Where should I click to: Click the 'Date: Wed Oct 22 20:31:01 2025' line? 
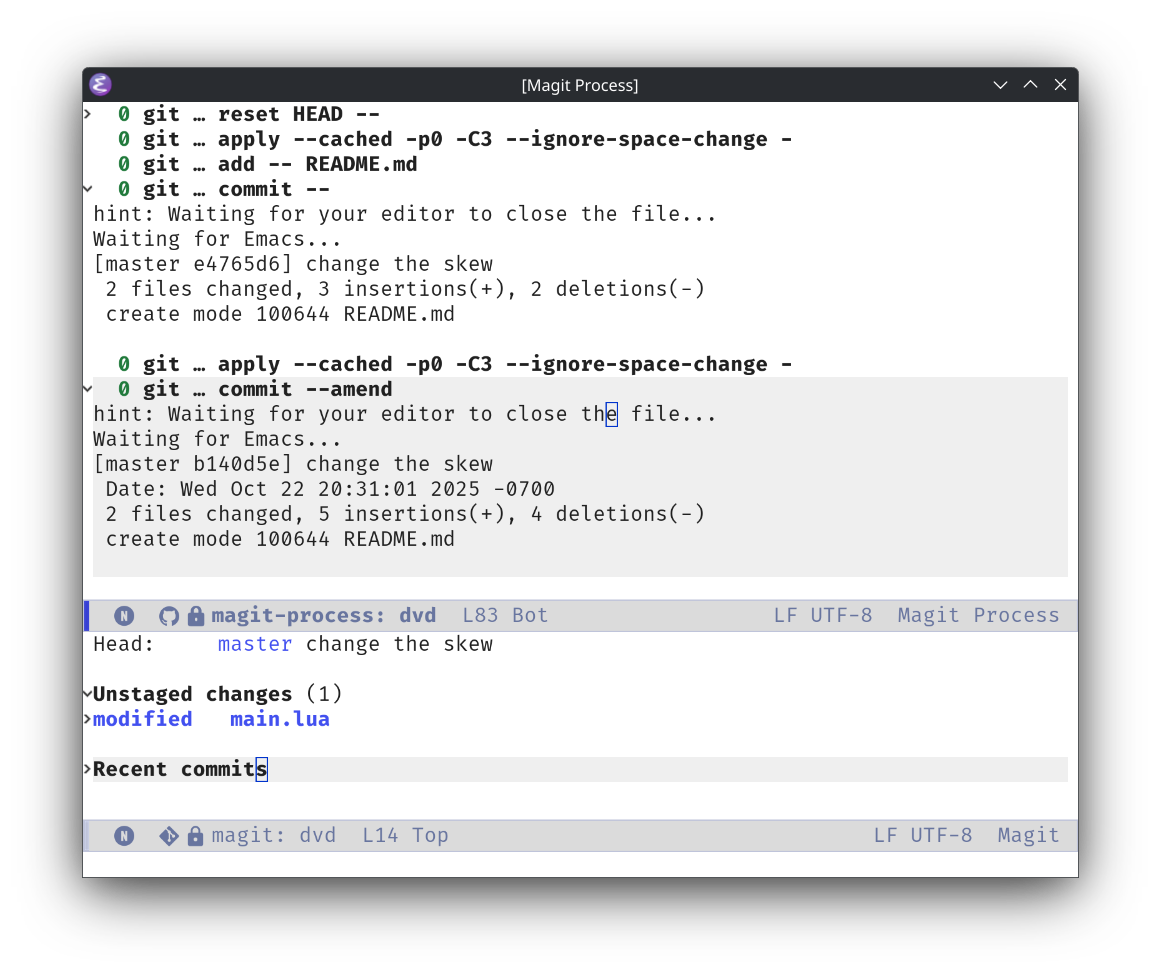coord(330,490)
